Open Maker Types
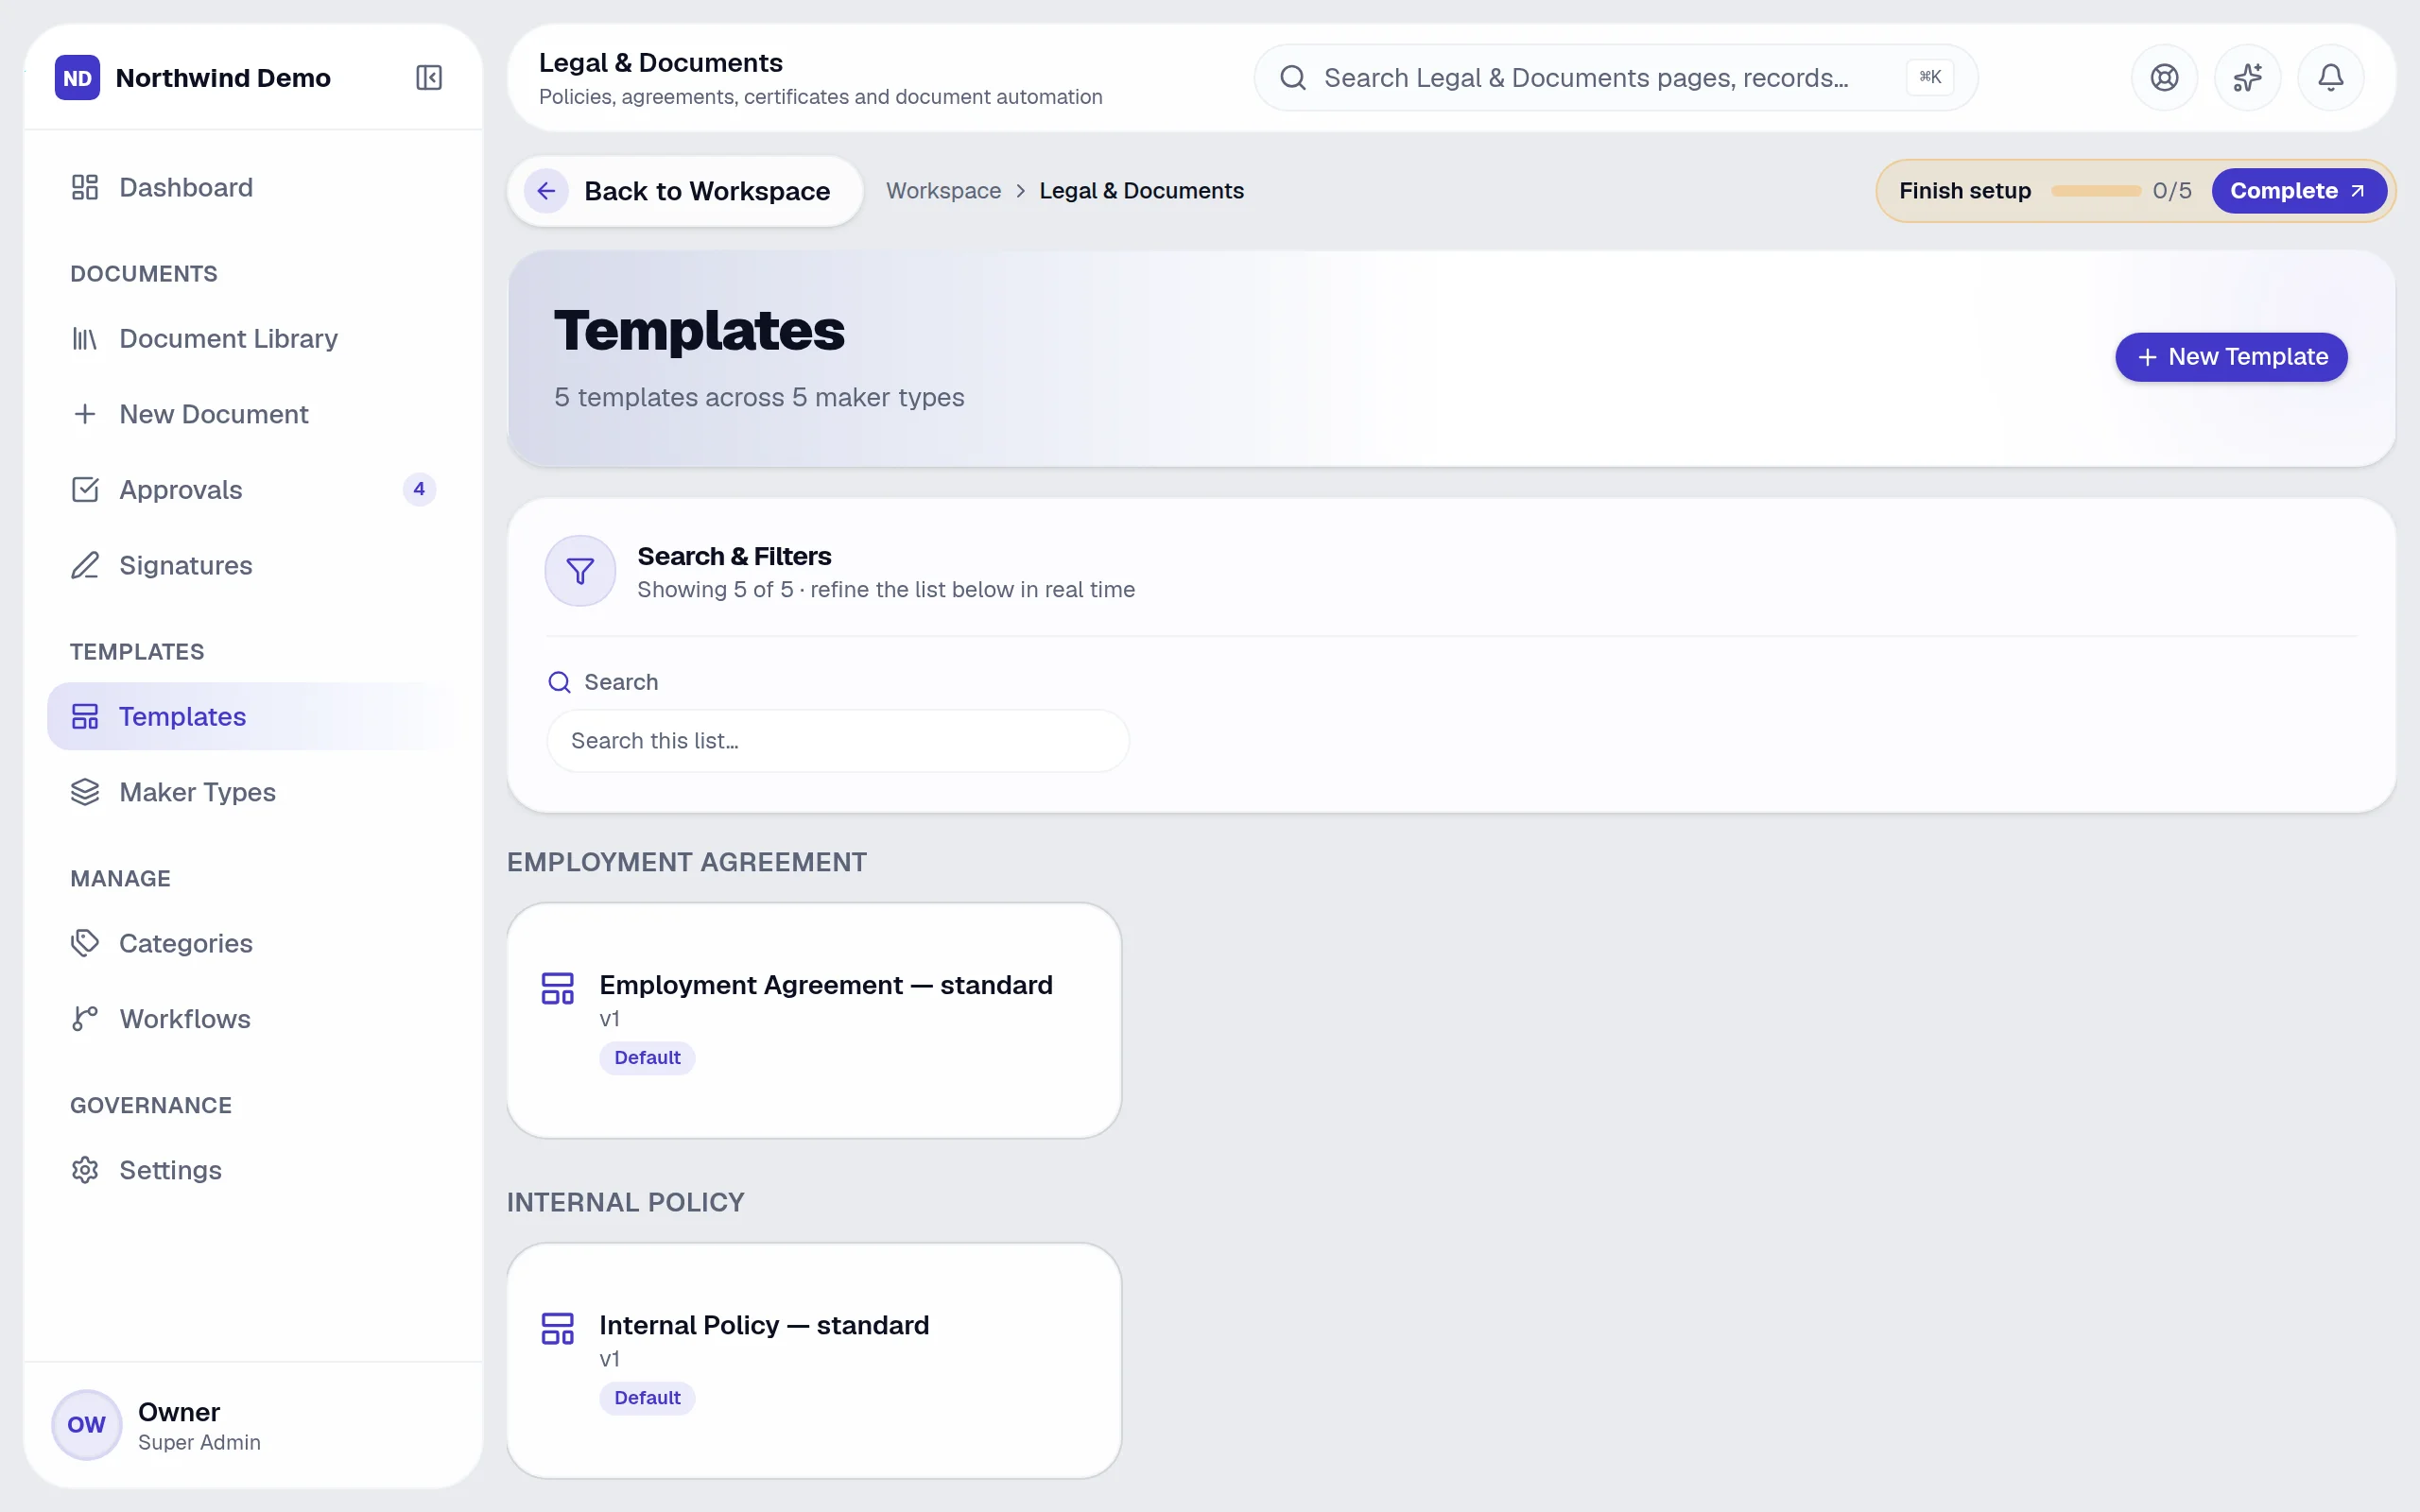 coord(253,792)
